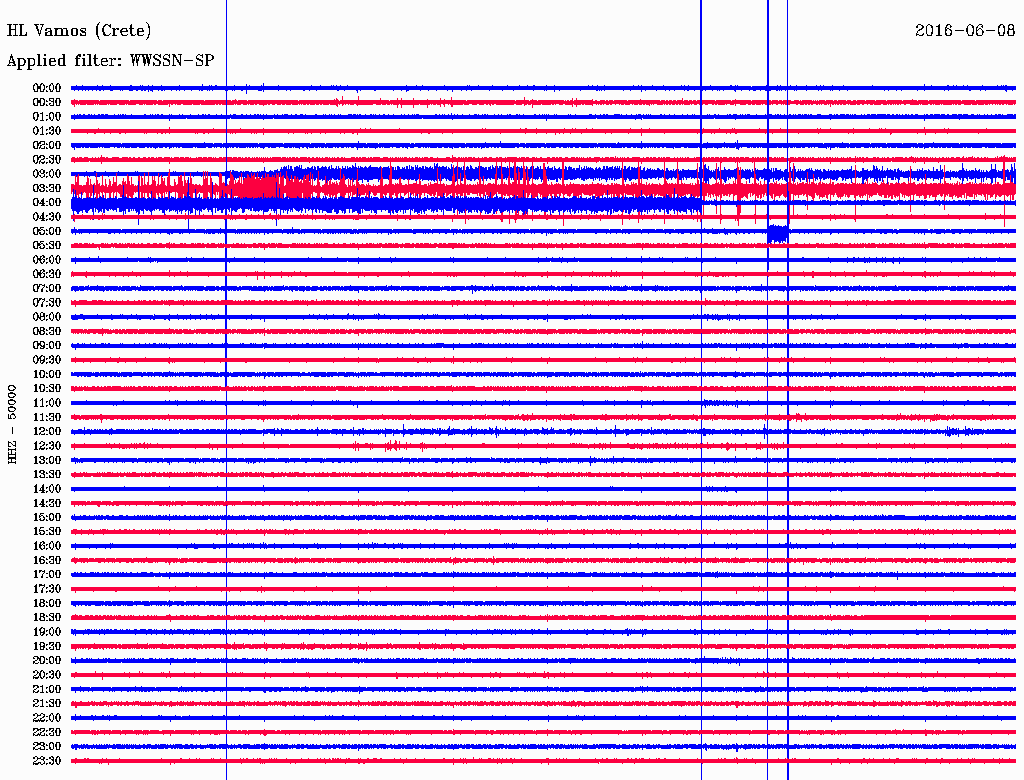The image size is (1024, 780).
Task: Select the 08:30 time label
Action: (47, 331)
